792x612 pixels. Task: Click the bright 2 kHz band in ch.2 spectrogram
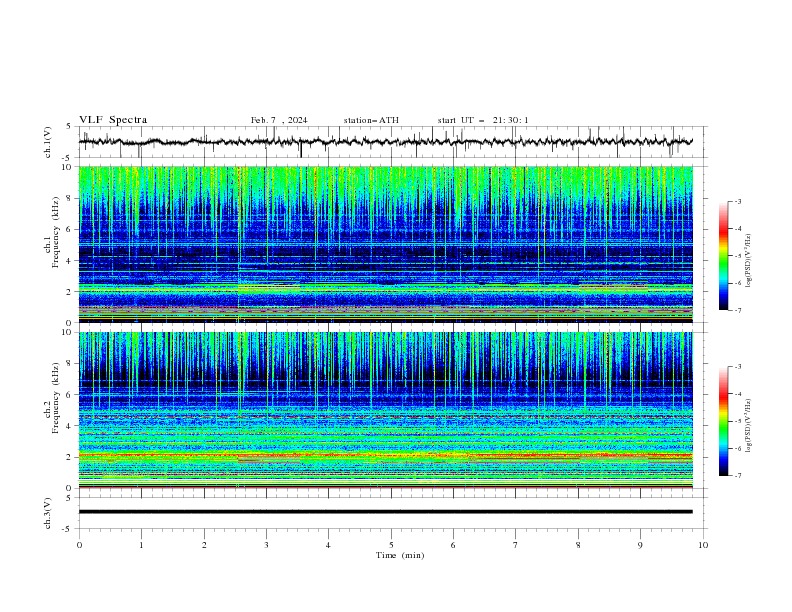pyautogui.click(x=385, y=455)
